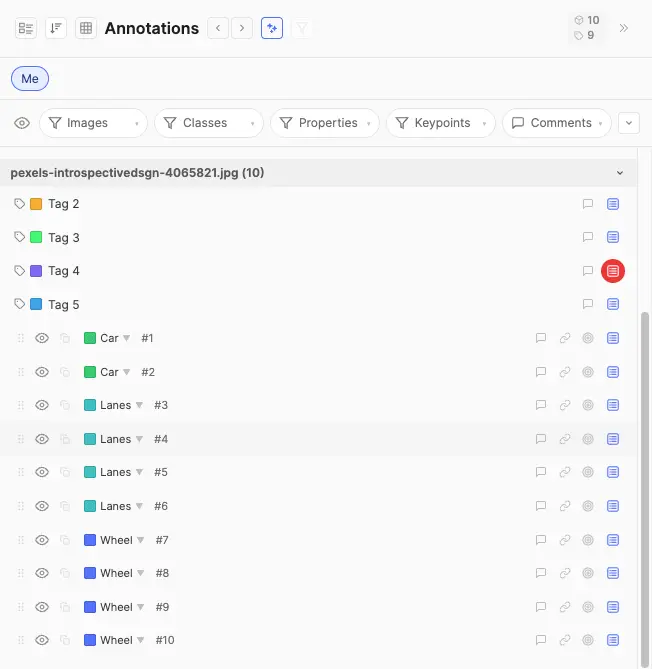Open the Images filter dropdown
The image size is (652, 669).
pyautogui.click(x=93, y=123)
